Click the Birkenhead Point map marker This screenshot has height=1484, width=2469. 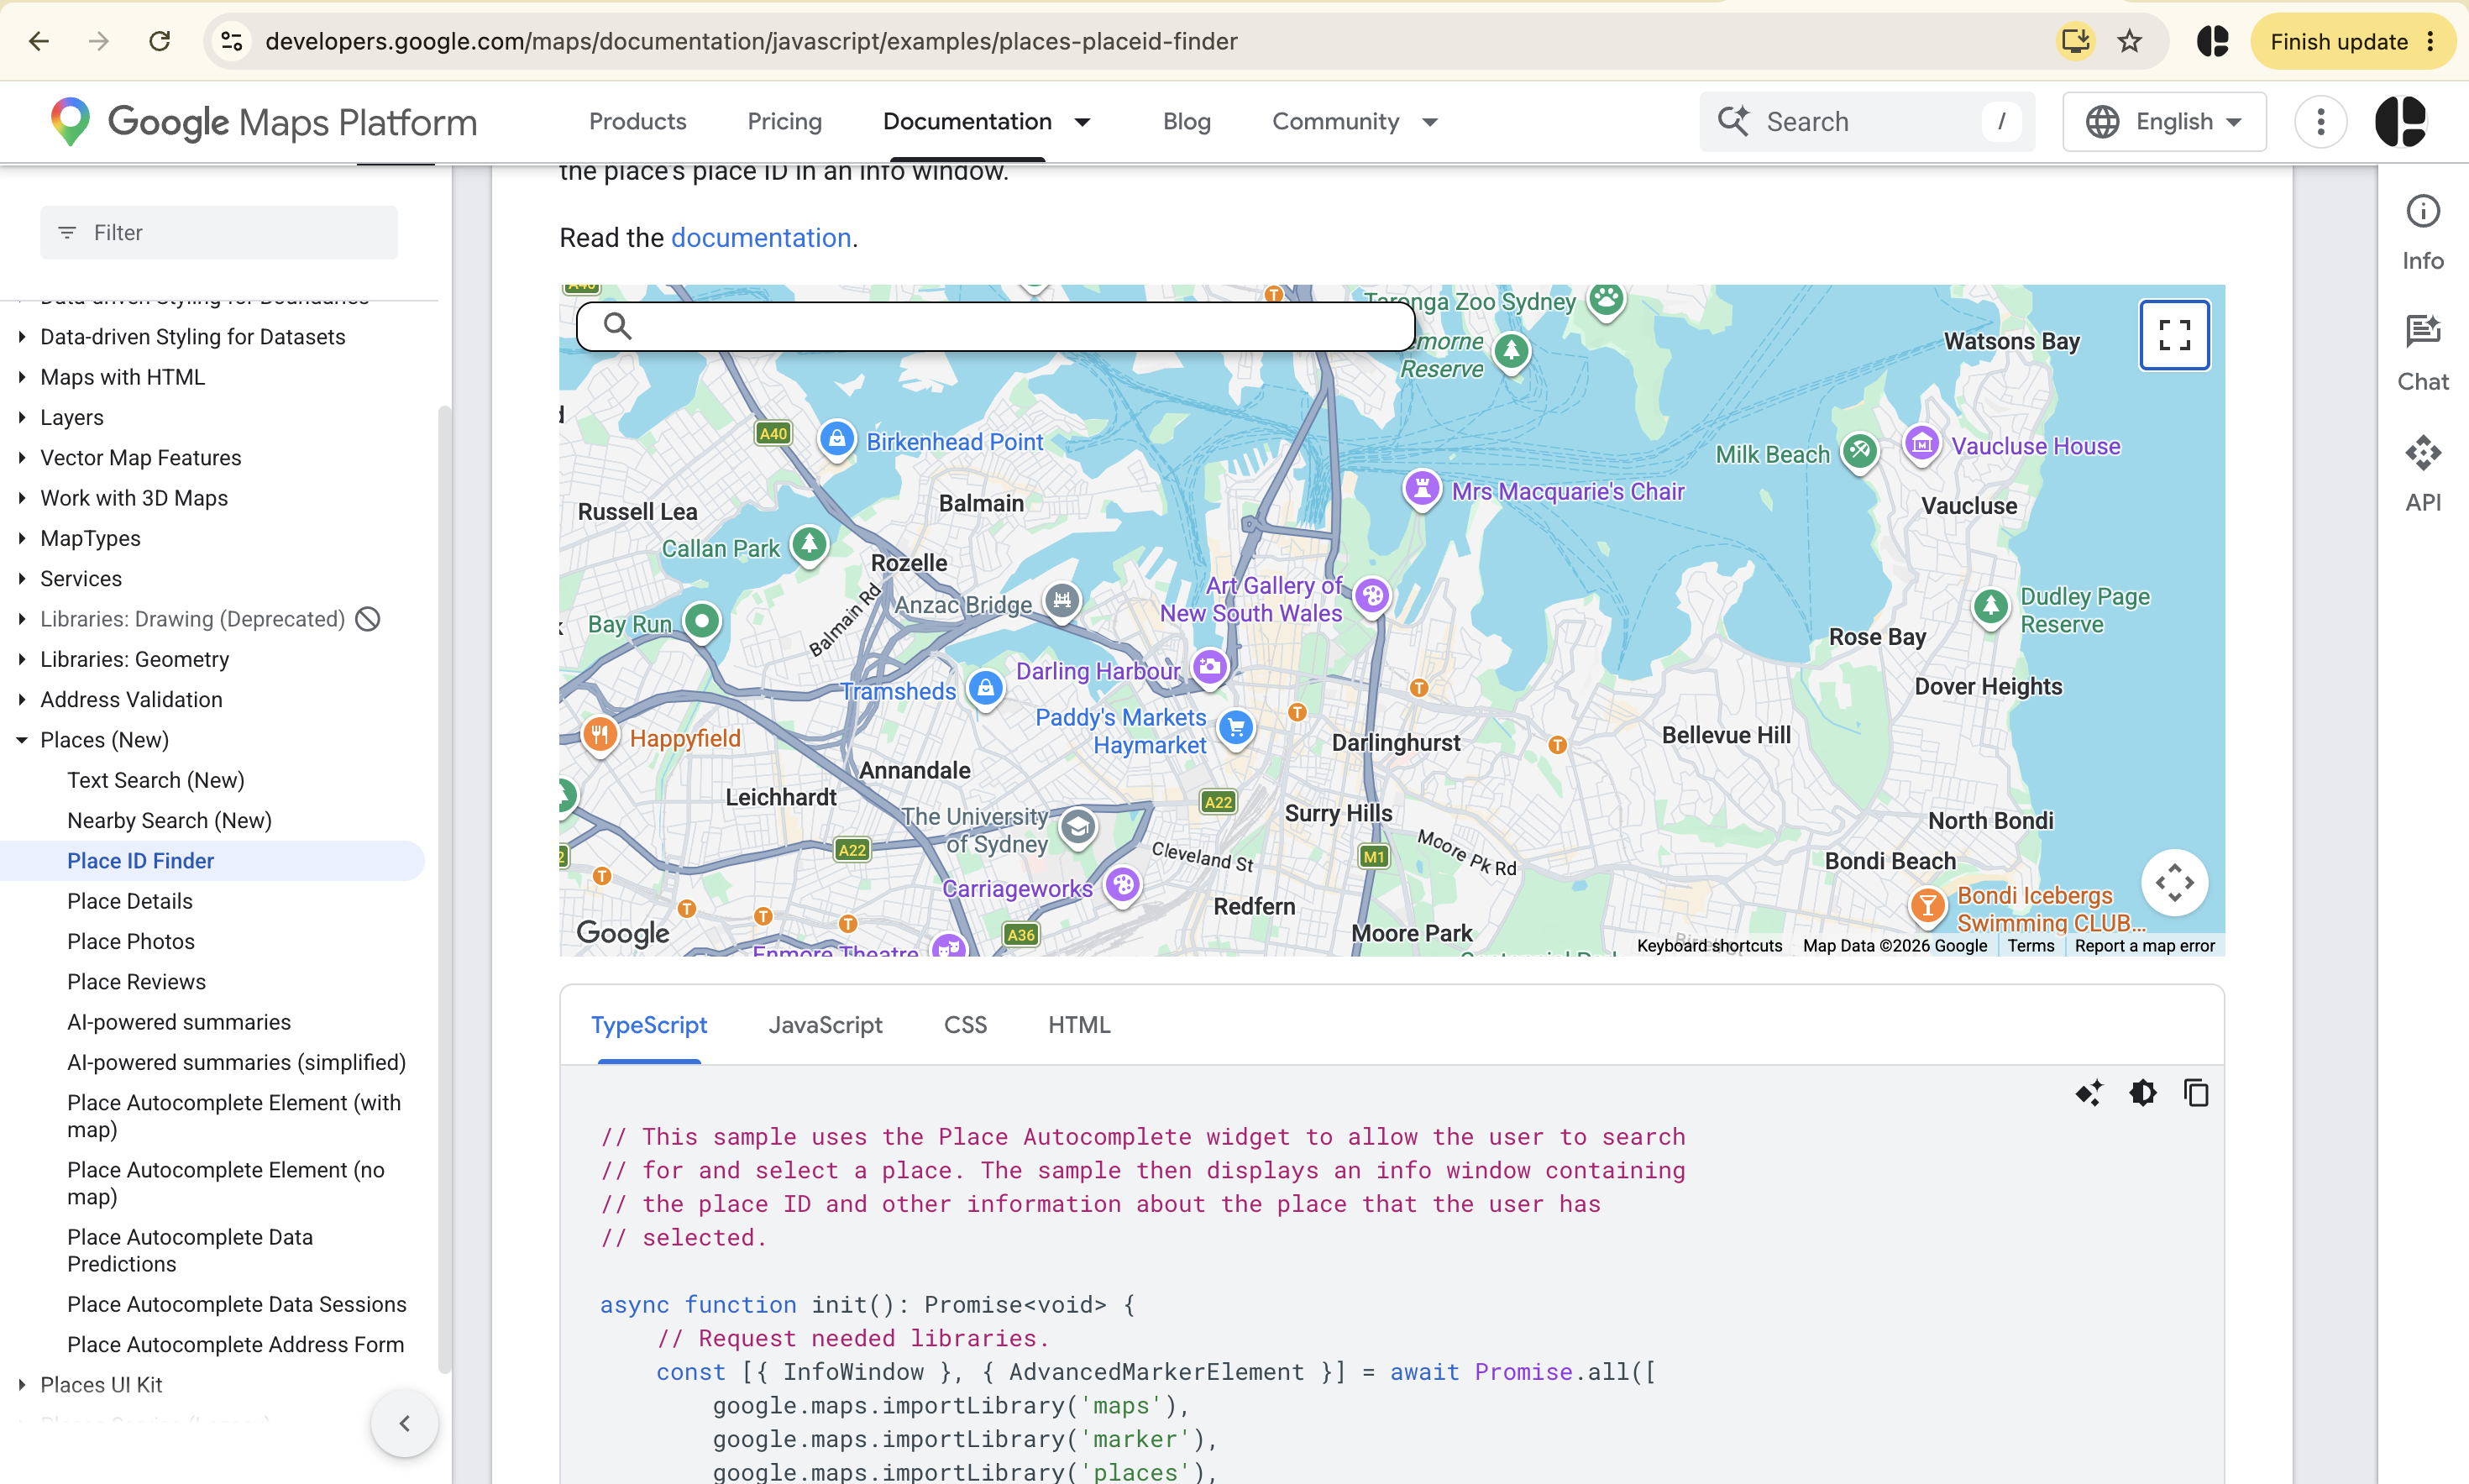coord(837,438)
